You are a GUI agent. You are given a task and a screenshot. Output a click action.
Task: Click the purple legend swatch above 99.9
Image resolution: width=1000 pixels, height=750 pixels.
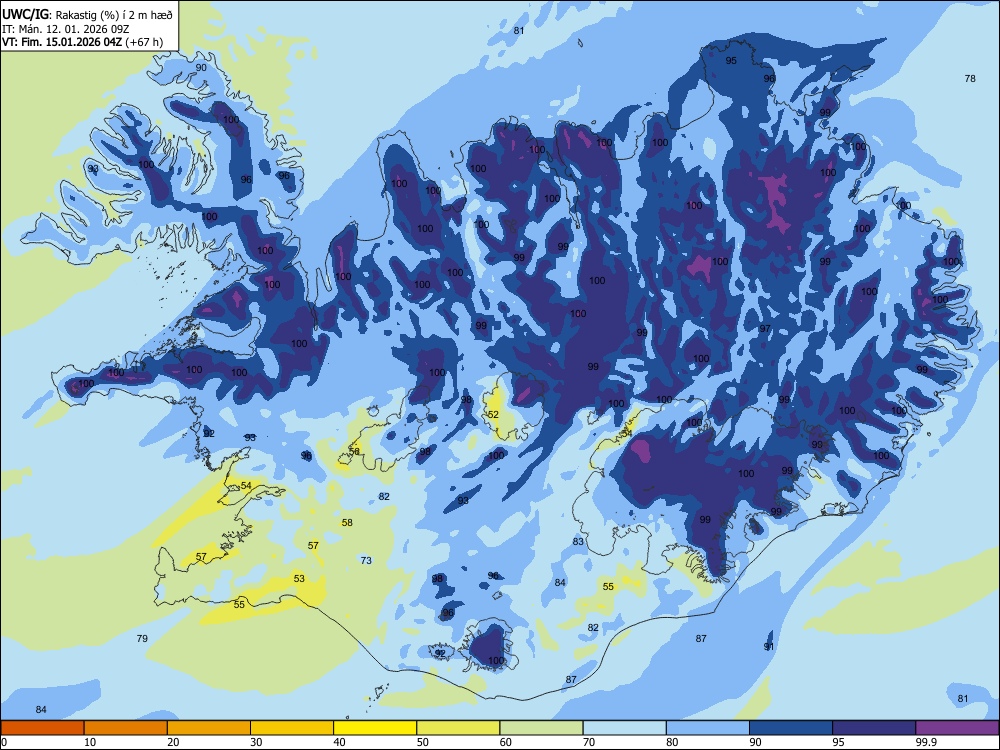pyautogui.click(x=957, y=728)
